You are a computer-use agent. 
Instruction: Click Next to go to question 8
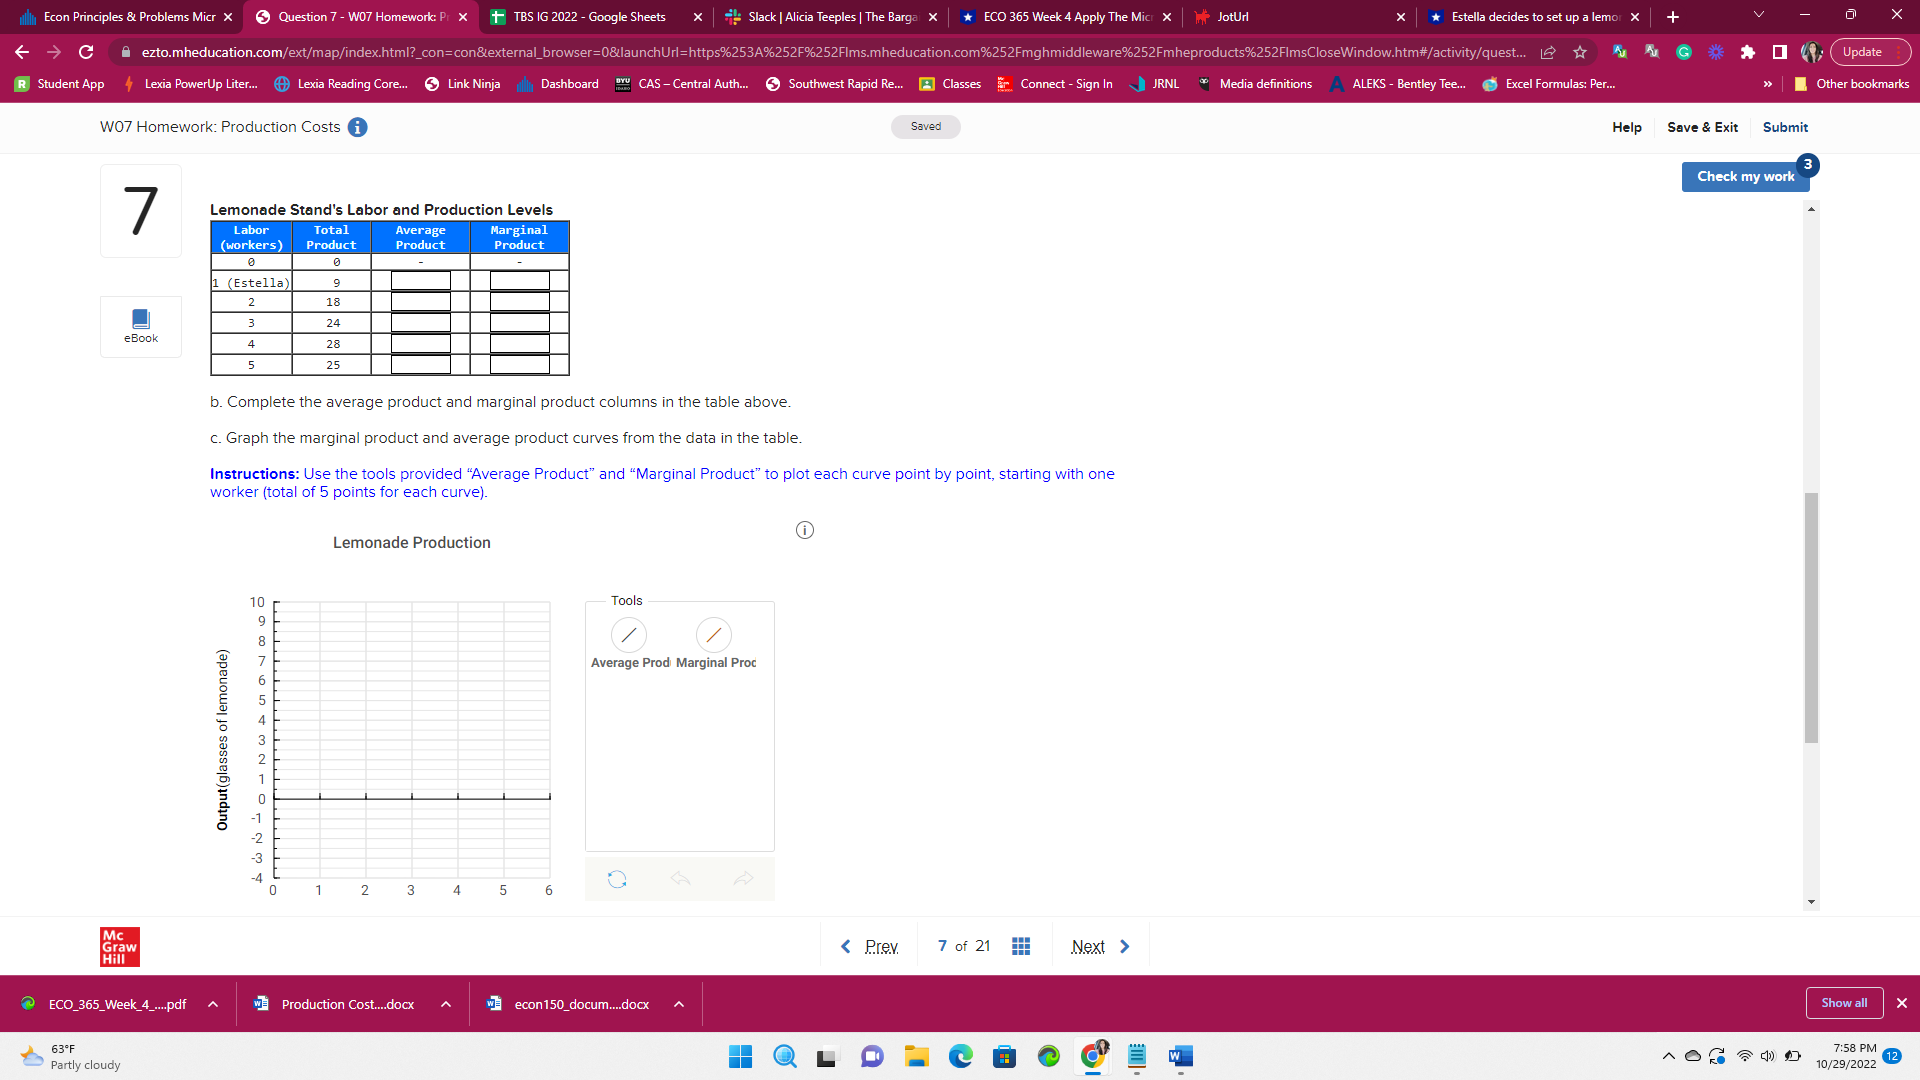pos(1088,945)
